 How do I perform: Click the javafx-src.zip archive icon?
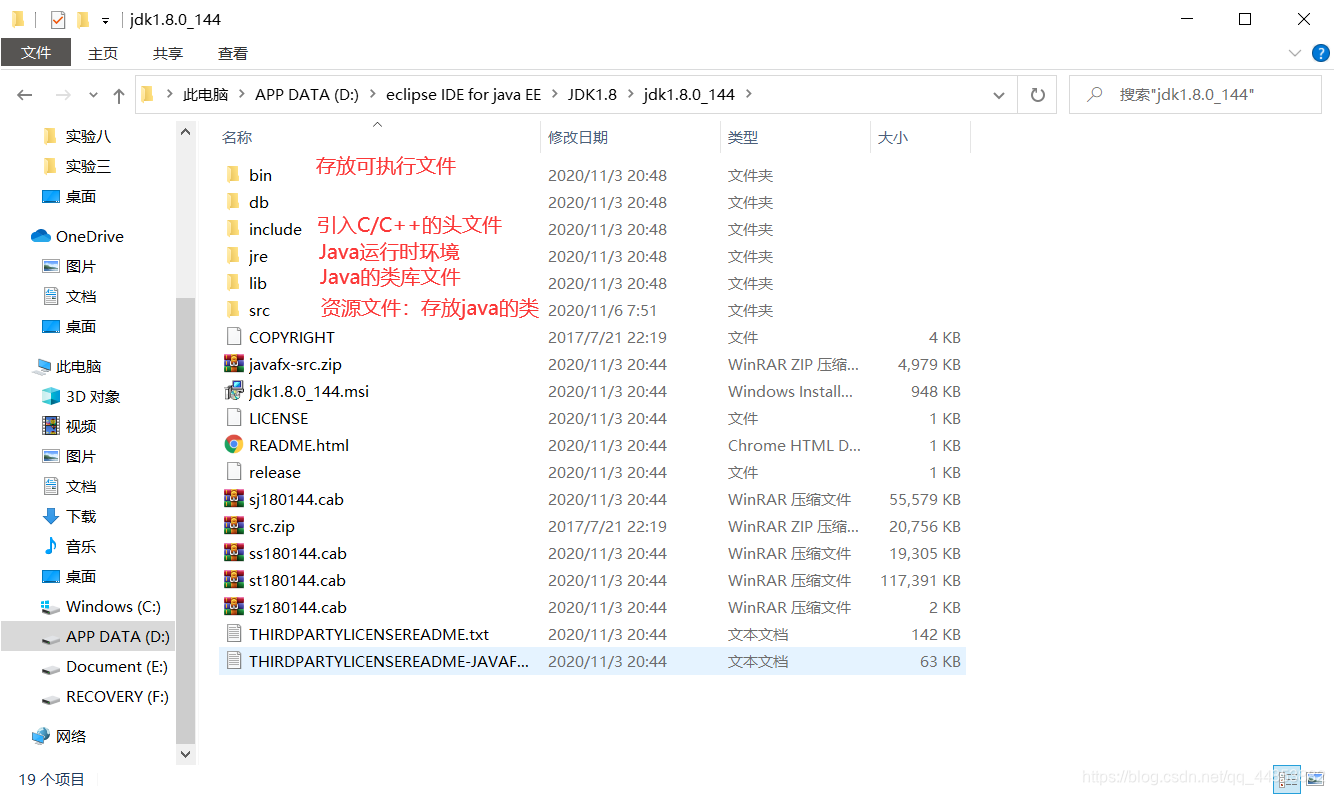coord(233,364)
